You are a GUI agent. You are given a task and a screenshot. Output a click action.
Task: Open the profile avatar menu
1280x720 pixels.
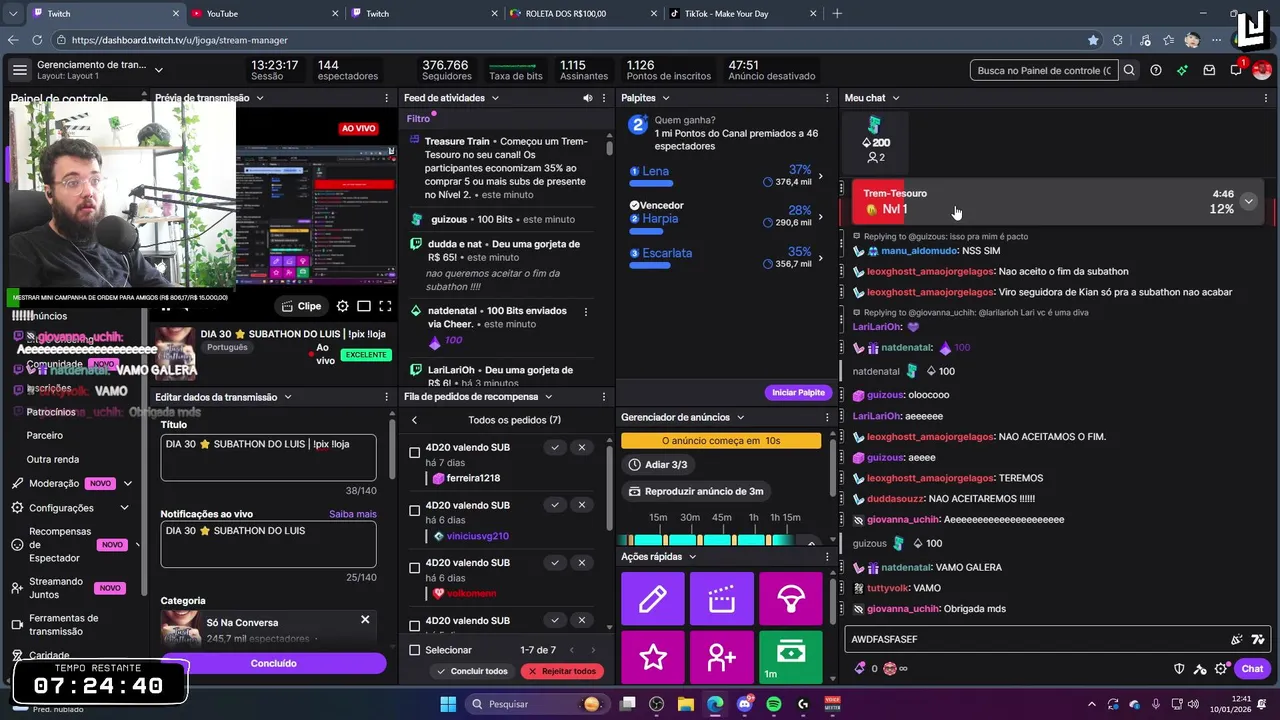[x=1262, y=70]
